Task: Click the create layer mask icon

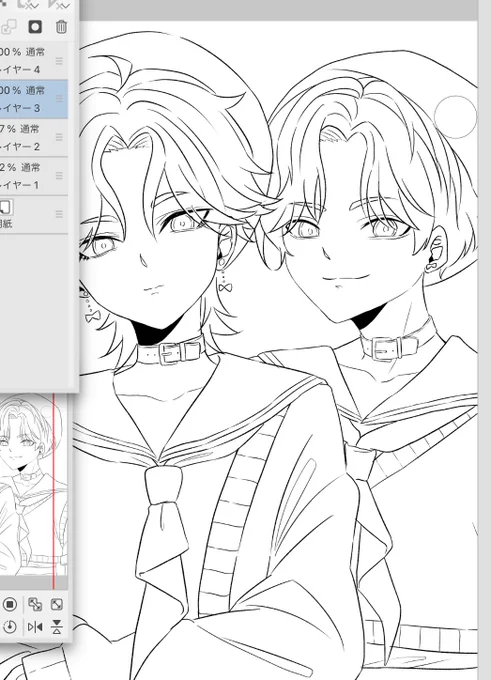Action: 35,27
